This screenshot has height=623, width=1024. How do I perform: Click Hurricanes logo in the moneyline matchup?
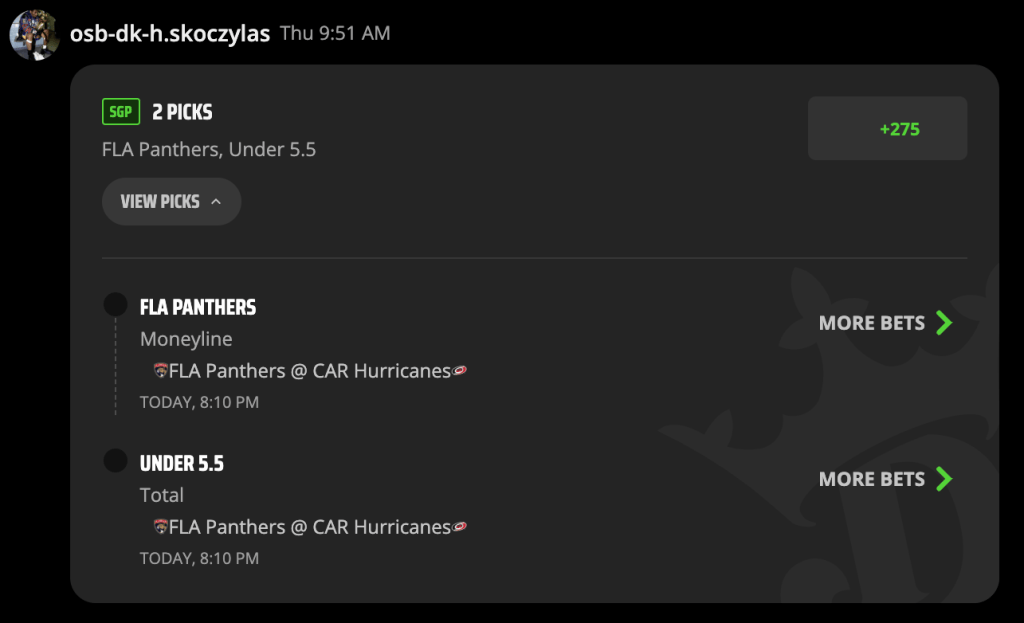click(460, 370)
